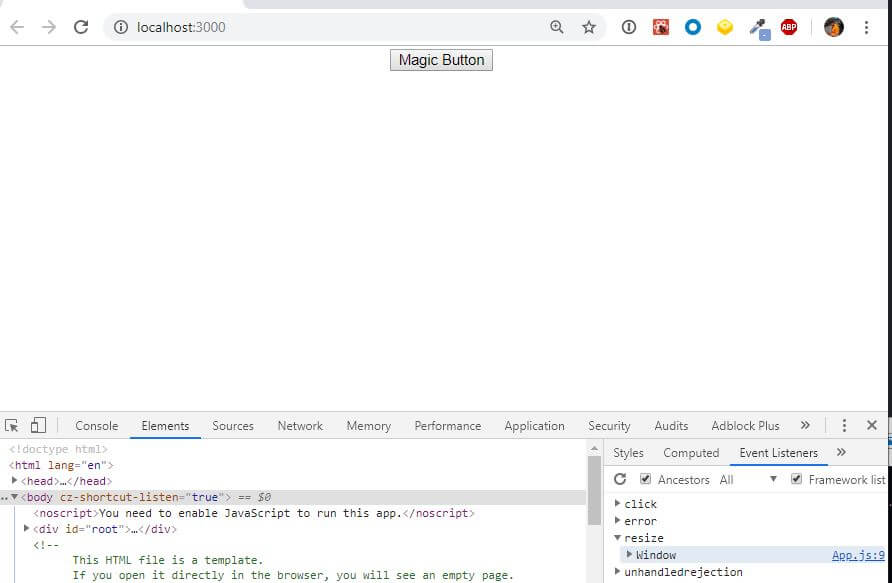Select the Event Listeners pane
Viewport: 892px width, 583px height.
778,453
